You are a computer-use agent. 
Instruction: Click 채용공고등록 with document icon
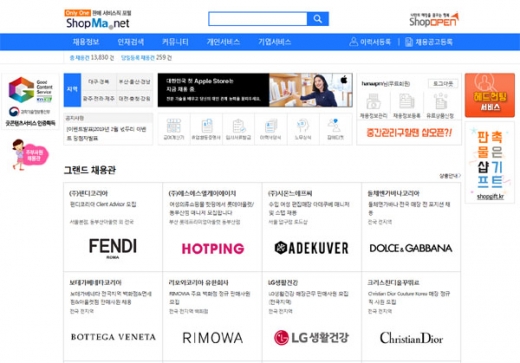coord(429,42)
